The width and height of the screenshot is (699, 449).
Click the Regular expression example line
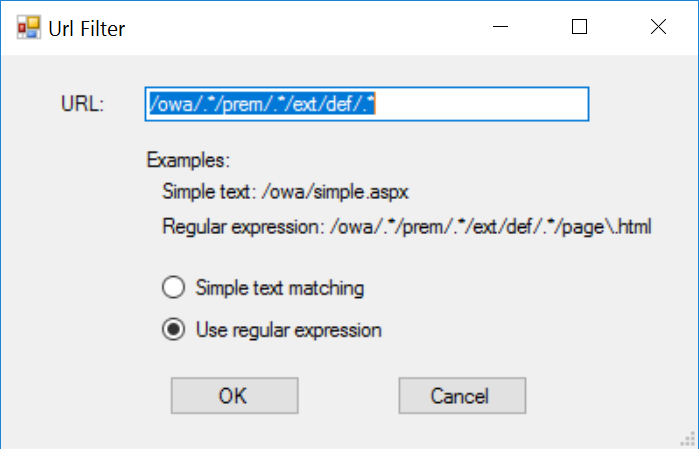coord(406,227)
